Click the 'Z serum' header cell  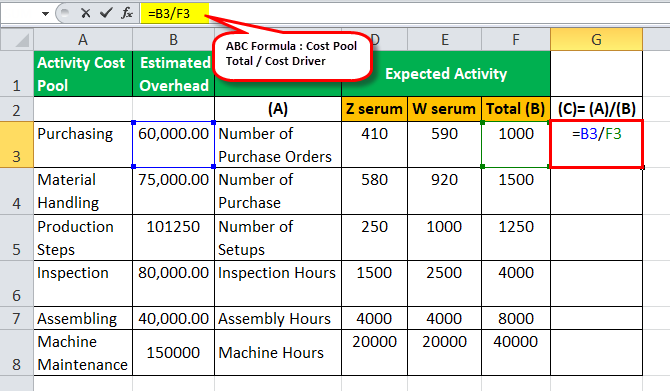tap(374, 109)
